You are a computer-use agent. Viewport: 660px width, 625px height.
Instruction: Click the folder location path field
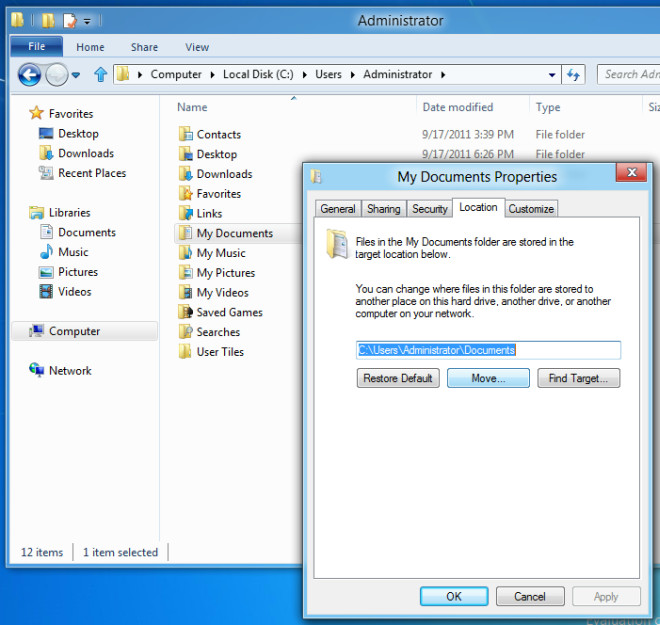(x=488, y=350)
